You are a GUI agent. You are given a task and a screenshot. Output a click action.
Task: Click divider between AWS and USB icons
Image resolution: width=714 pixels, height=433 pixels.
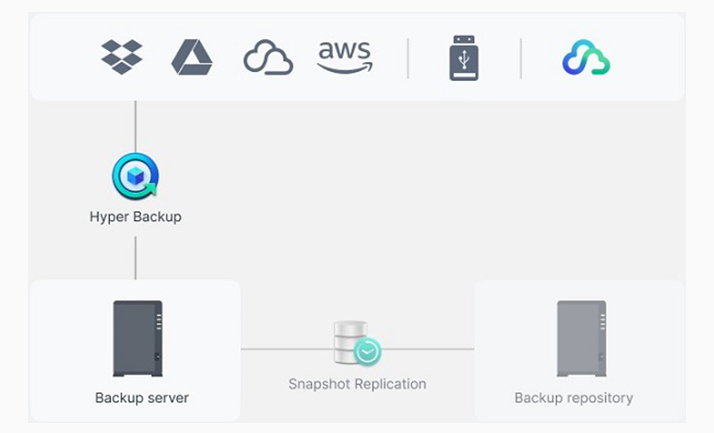(408, 58)
